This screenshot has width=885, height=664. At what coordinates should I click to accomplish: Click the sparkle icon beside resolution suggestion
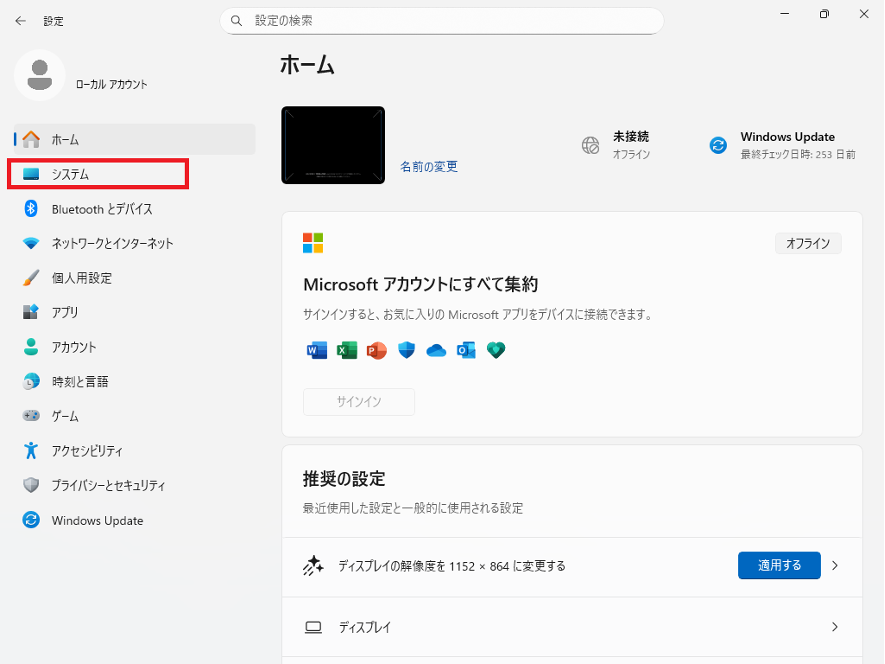coord(313,566)
